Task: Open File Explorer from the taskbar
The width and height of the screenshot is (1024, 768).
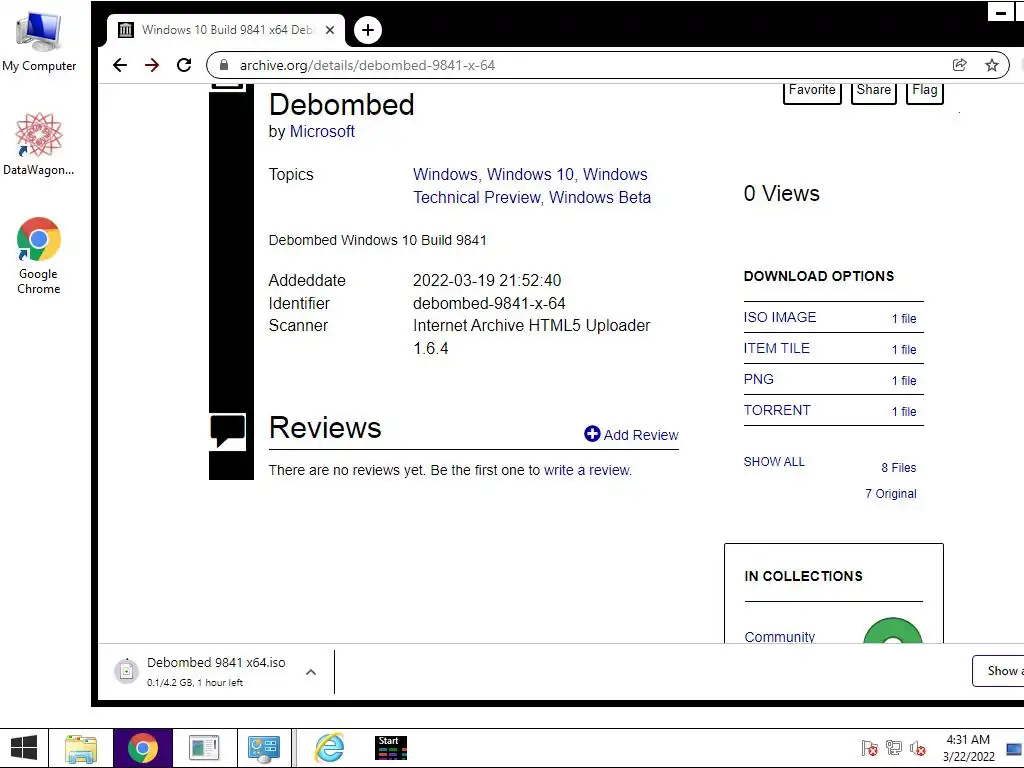Action: pos(80,748)
